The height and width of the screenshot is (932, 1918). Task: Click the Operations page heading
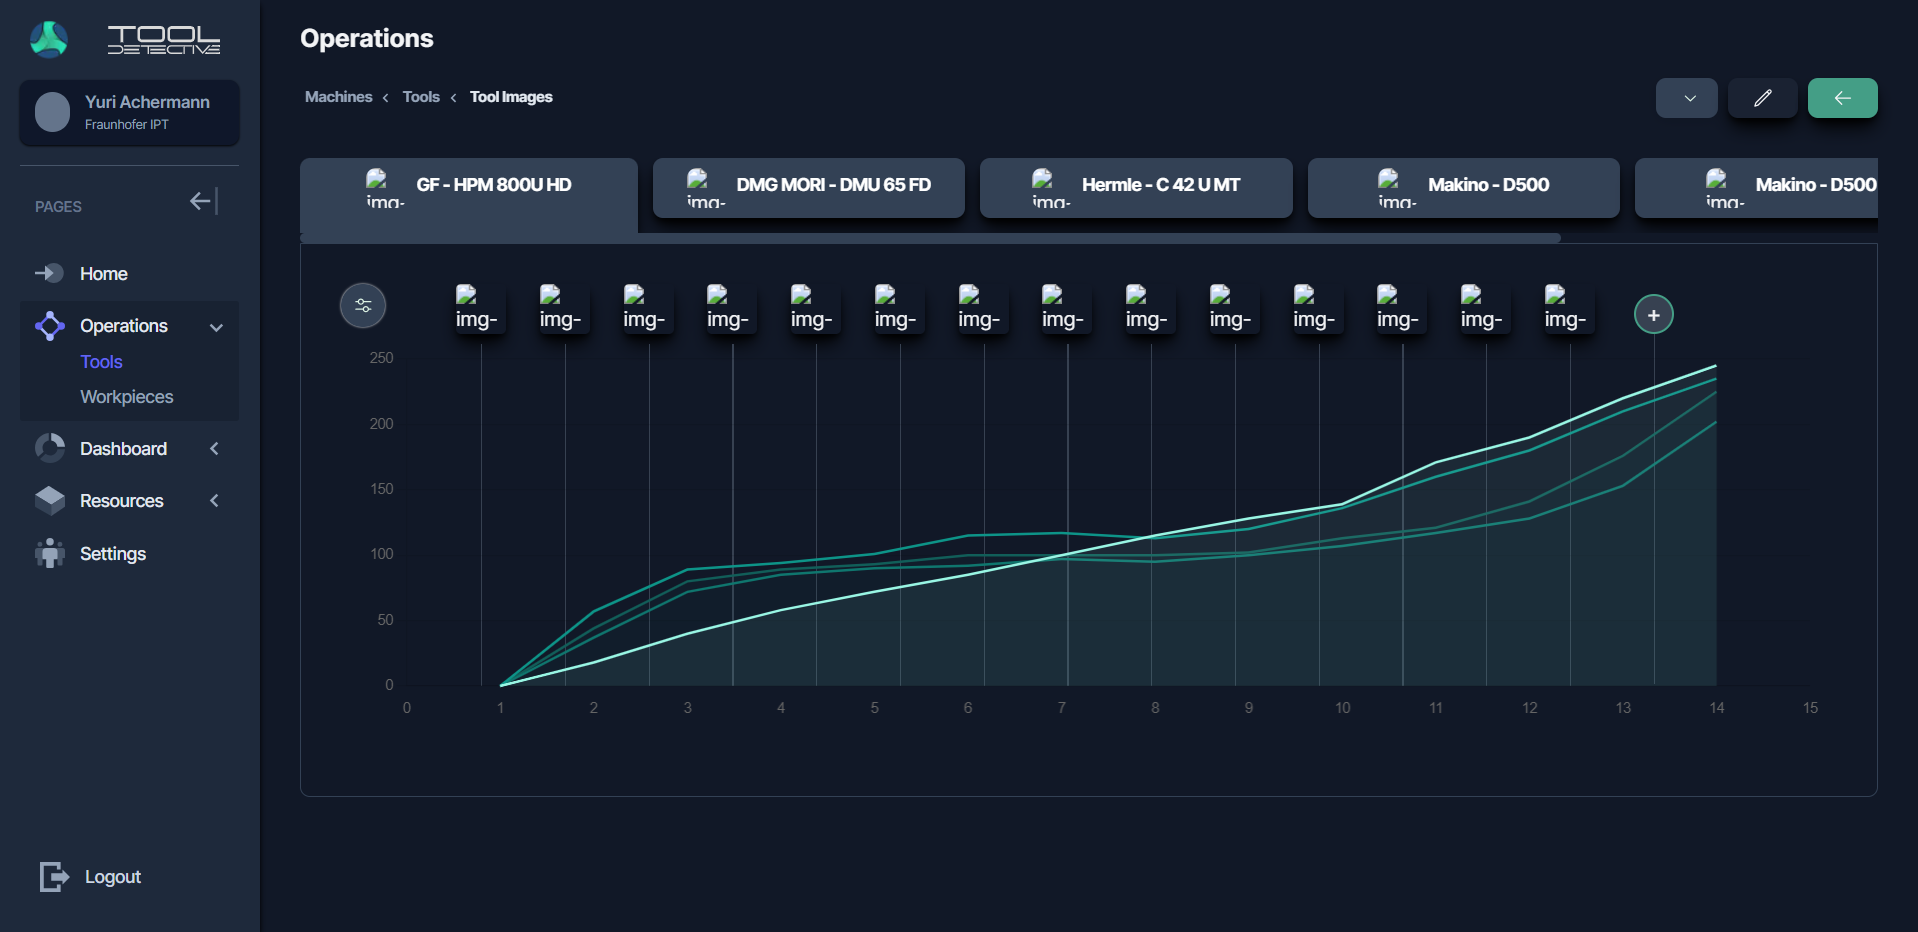(367, 38)
